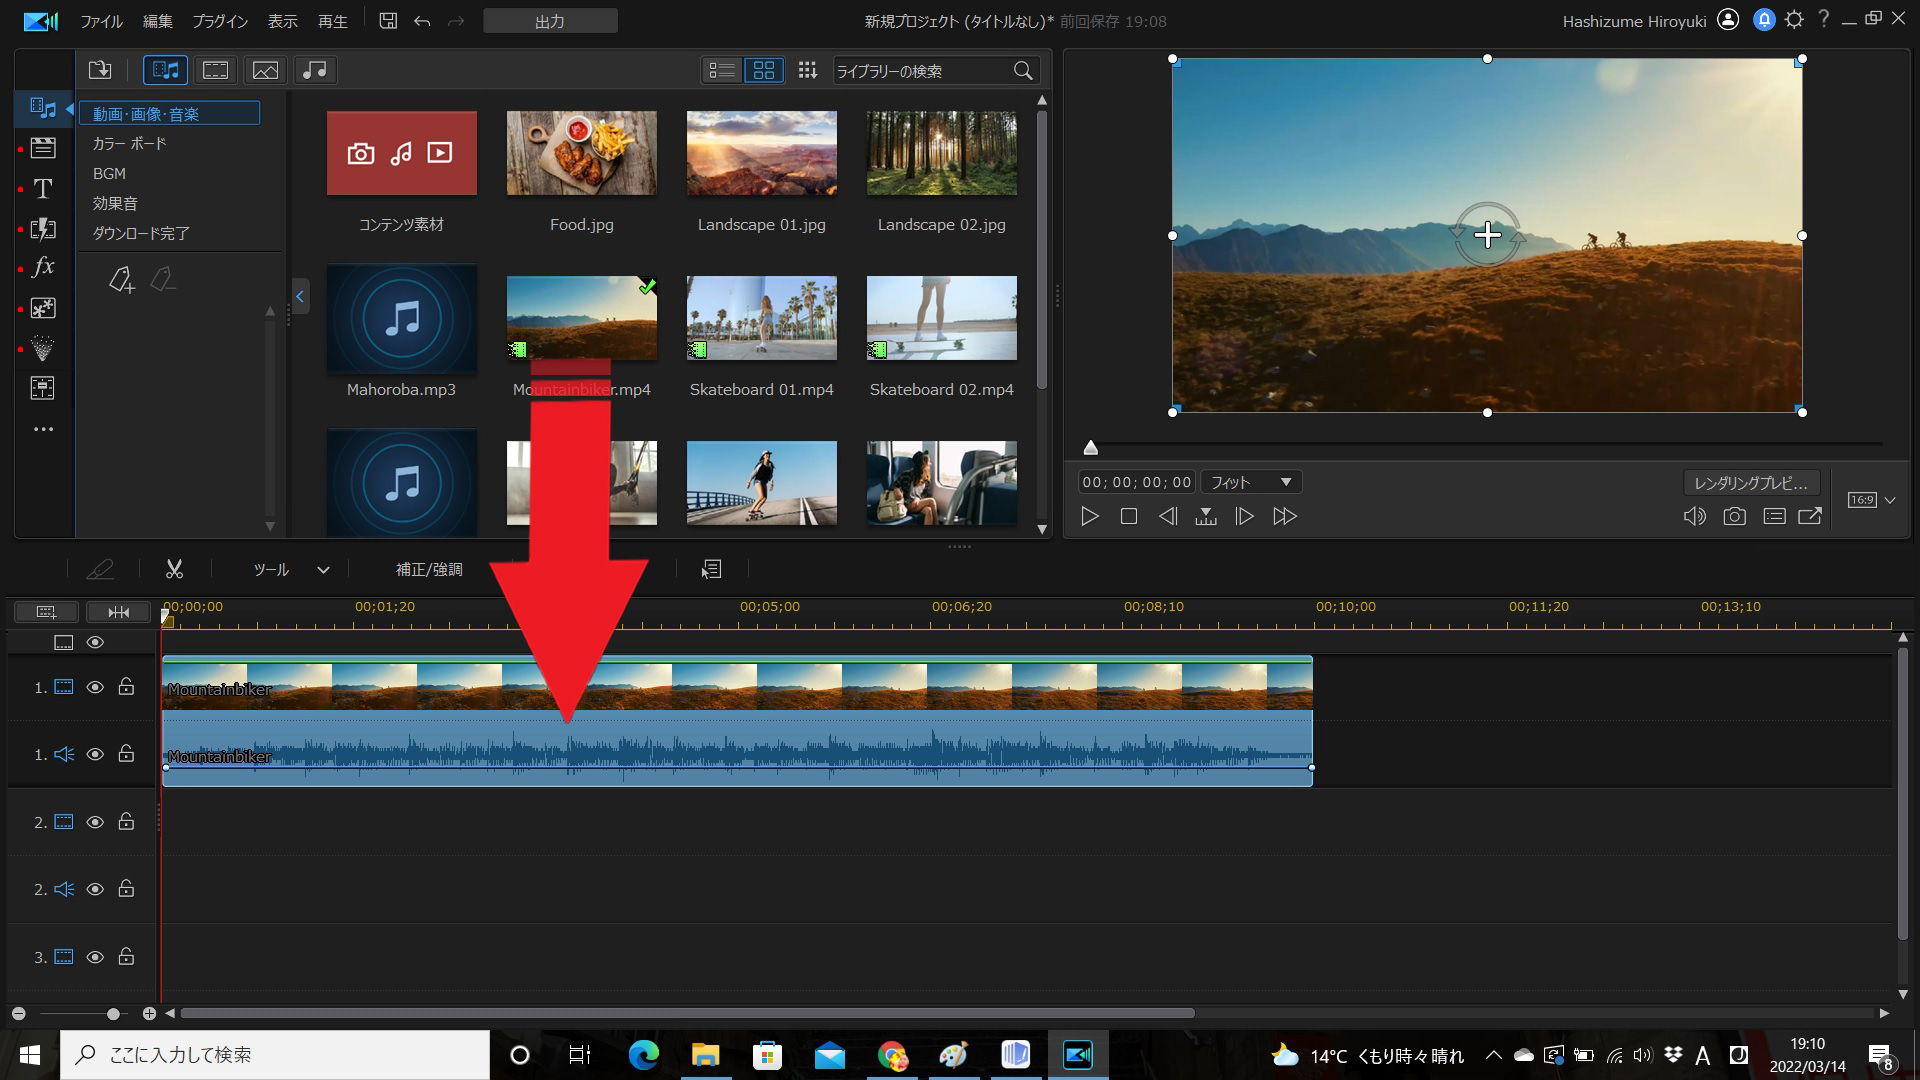Click the 出力 button
Viewport: 1920px width, 1080px height.
(x=550, y=21)
